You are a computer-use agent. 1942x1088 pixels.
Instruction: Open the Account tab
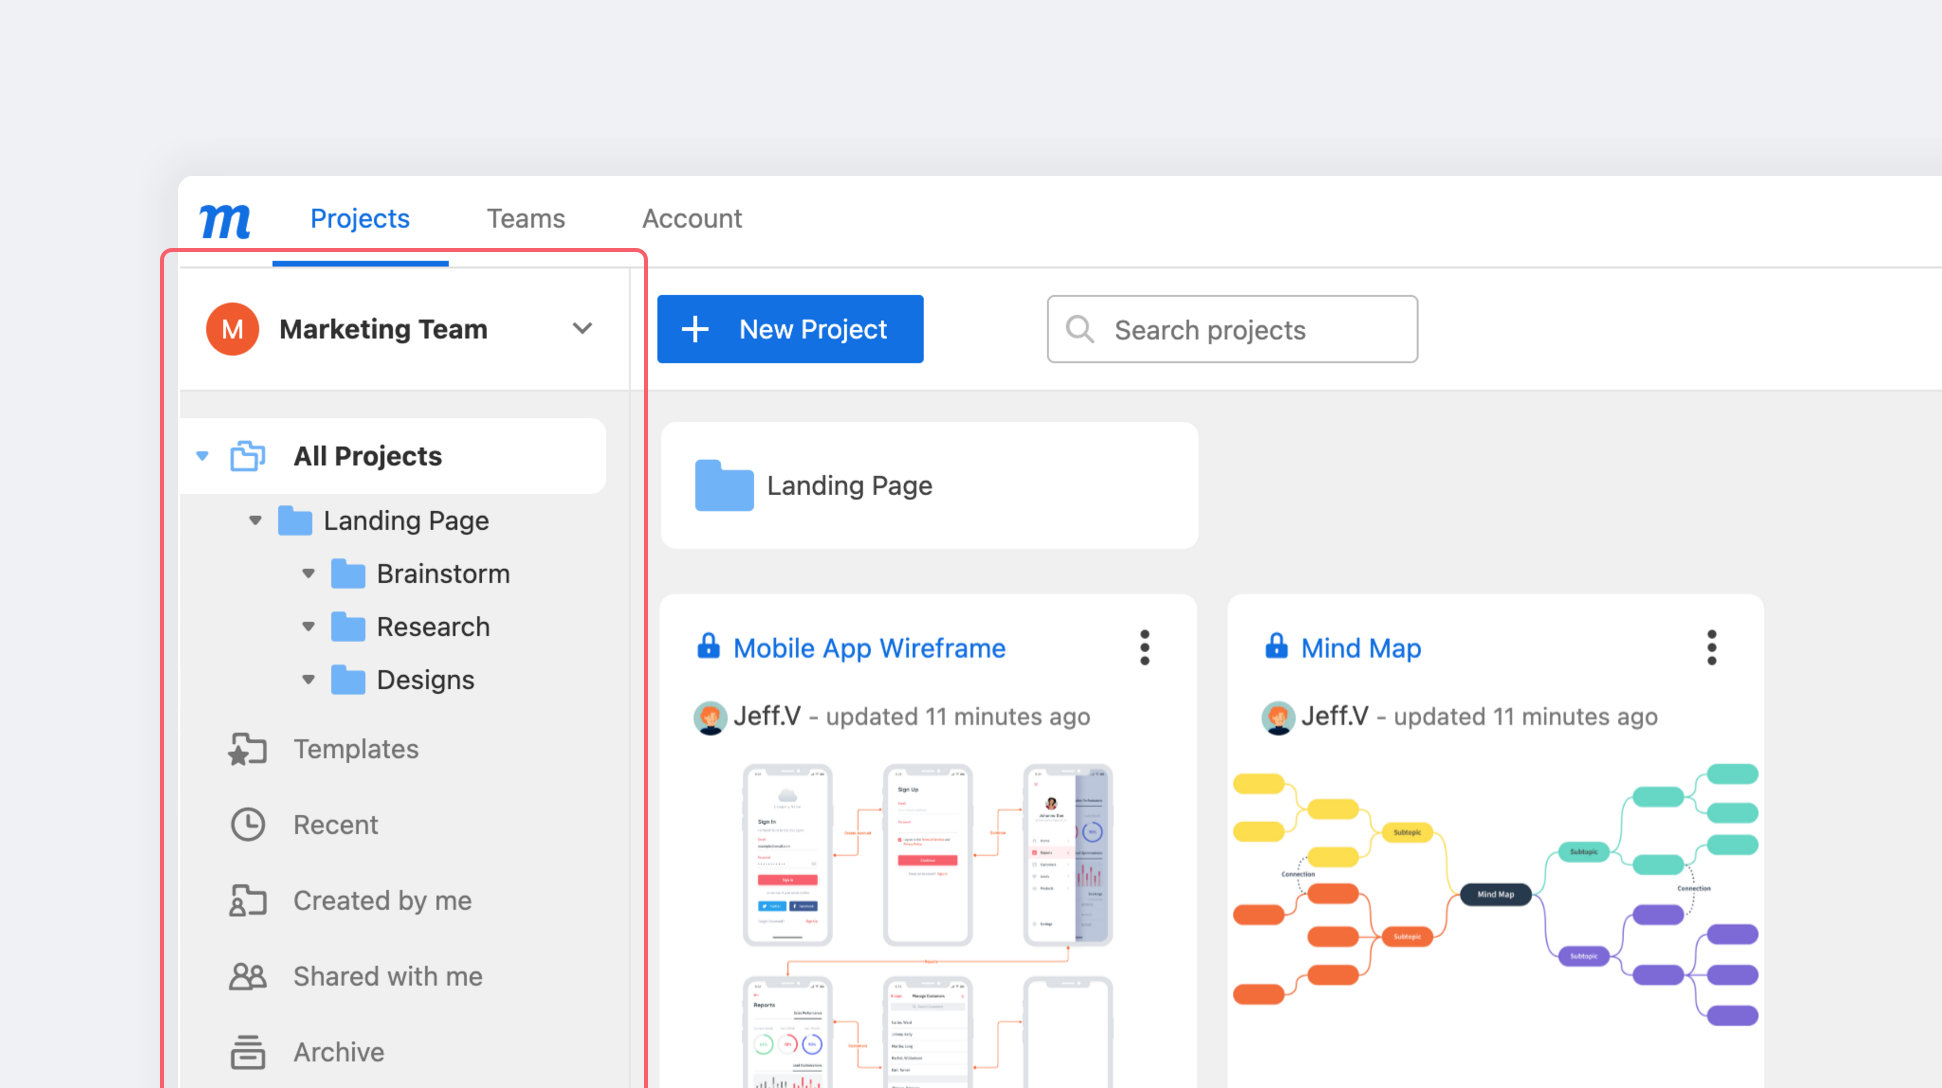[x=692, y=218]
